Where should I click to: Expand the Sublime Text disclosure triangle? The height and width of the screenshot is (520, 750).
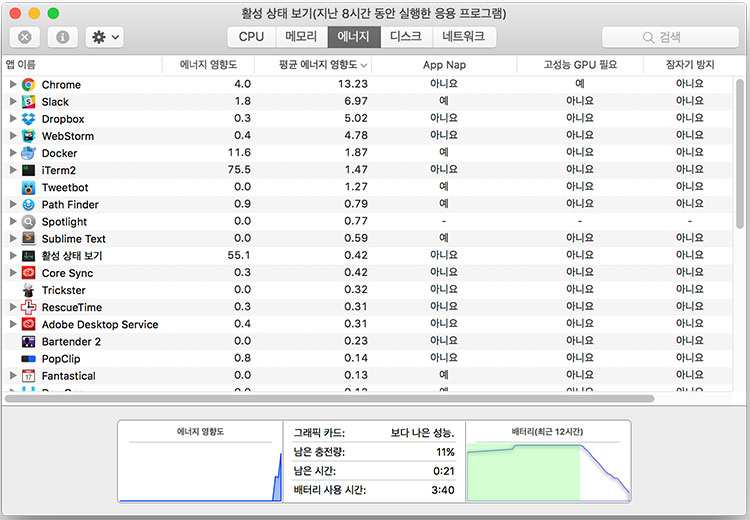tap(13, 238)
